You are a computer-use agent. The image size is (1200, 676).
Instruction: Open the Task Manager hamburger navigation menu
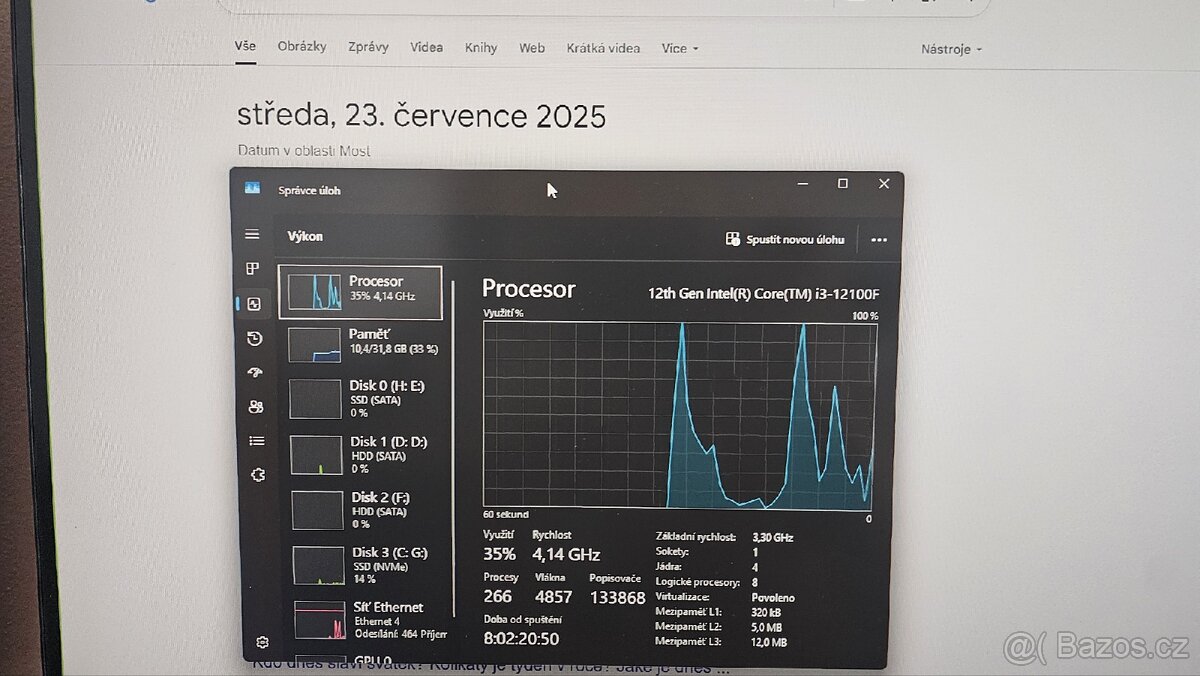click(252, 235)
